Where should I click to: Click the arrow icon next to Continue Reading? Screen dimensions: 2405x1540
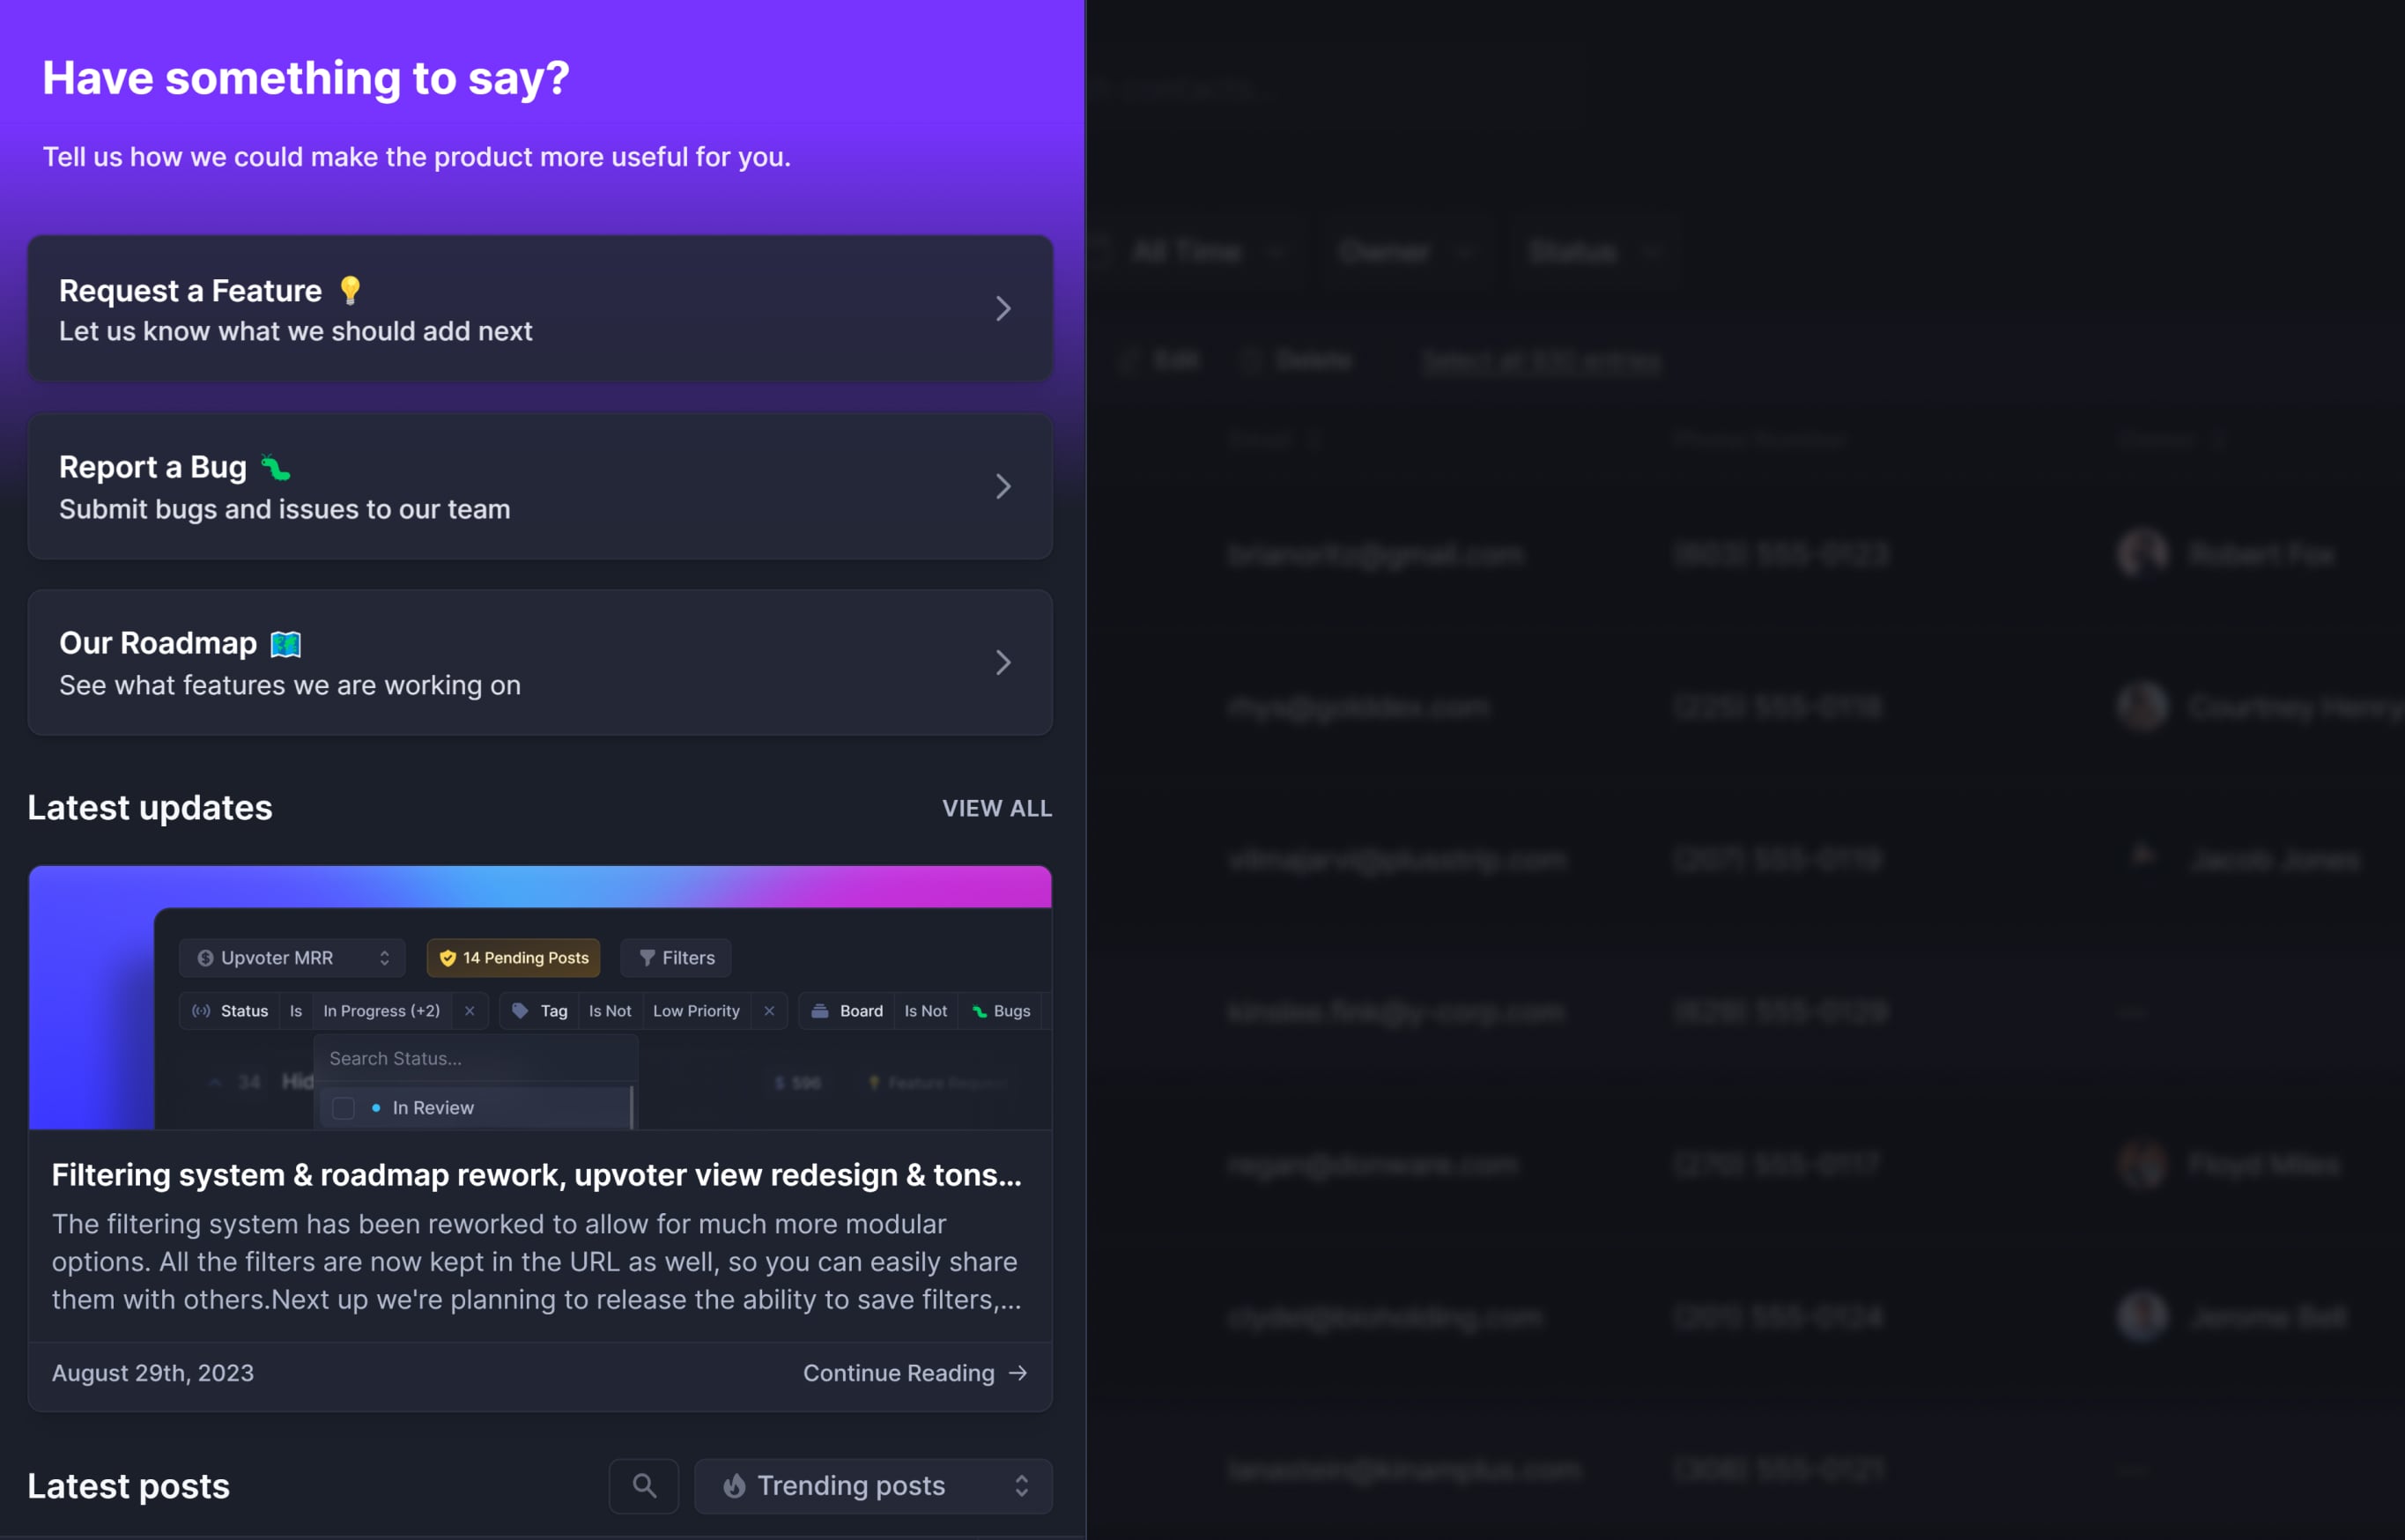tap(1018, 1373)
